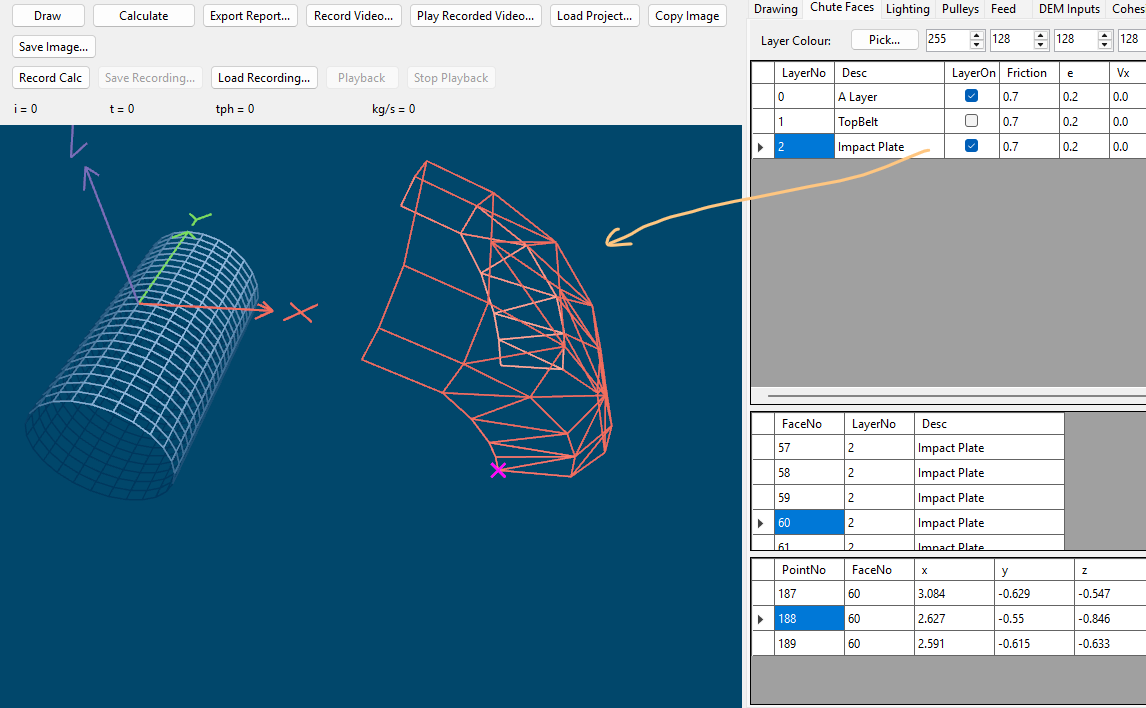Viewport: 1146px width, 708px height.
Task: Click z value -0.633 cell
Action: pyautogui.click(x=1109, y=643)
